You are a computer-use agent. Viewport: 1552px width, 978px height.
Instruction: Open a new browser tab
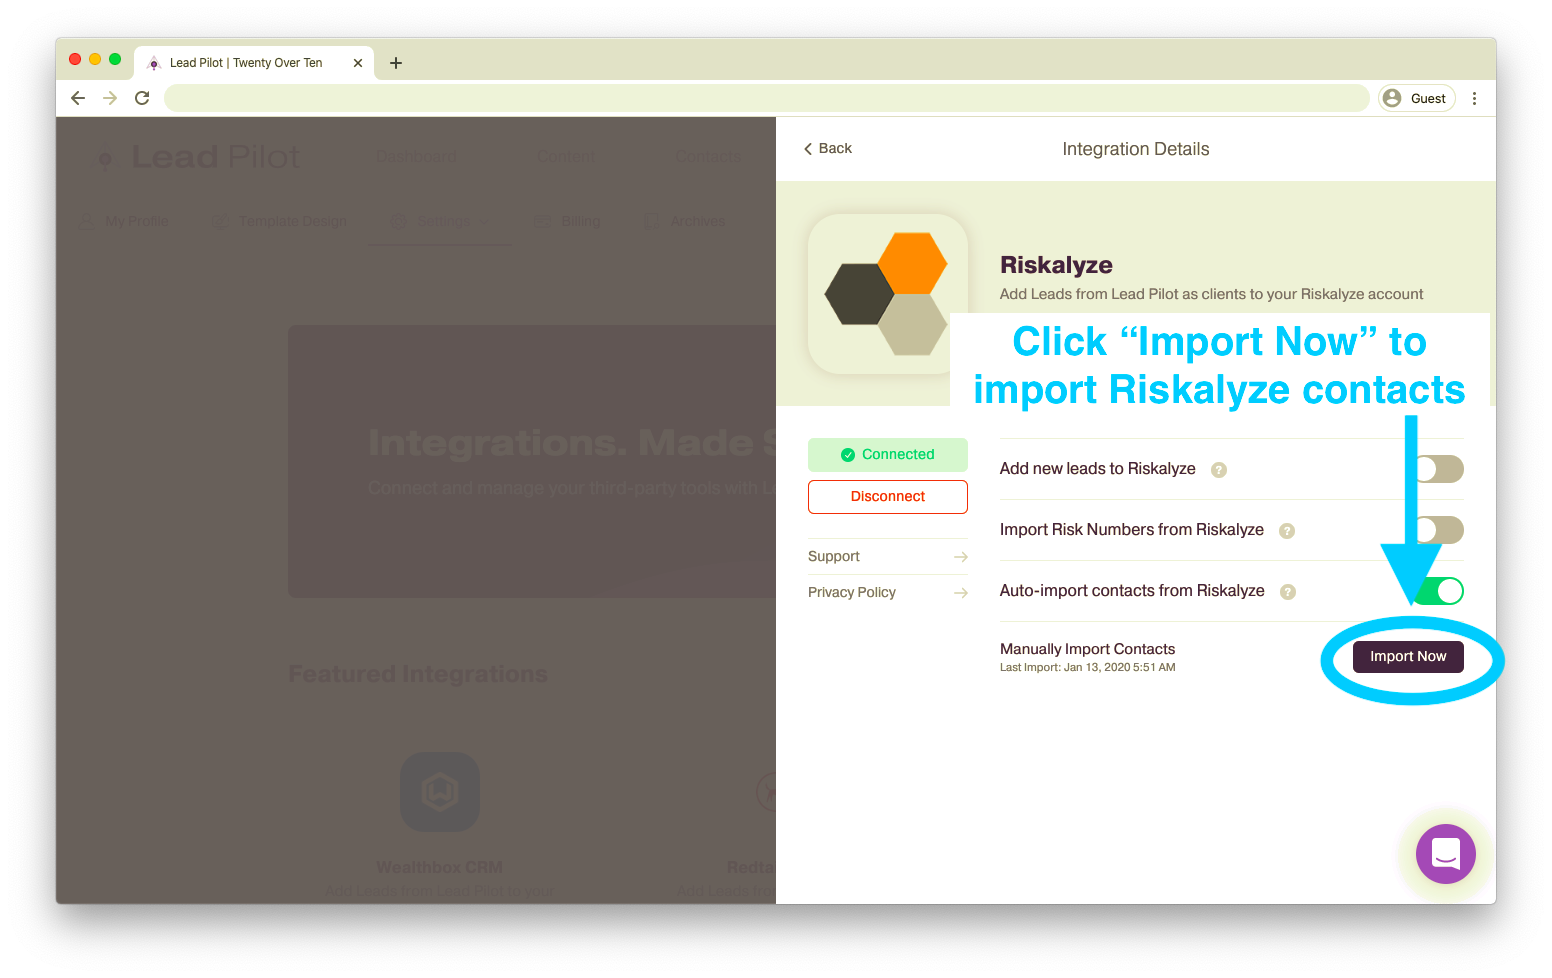click(396, 63)
